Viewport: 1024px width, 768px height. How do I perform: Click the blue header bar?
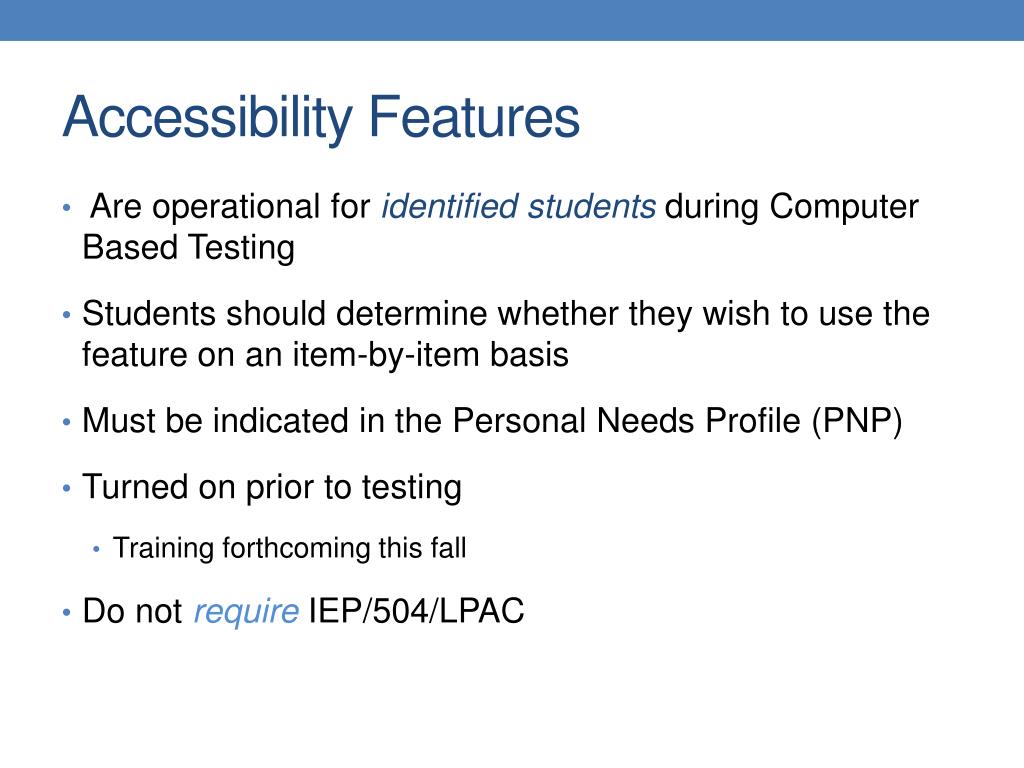[x=512, y=20]
